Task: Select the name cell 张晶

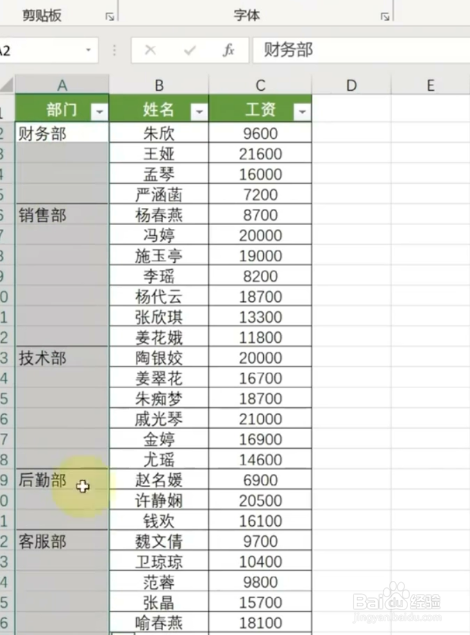Action: [x=159, y=601]
